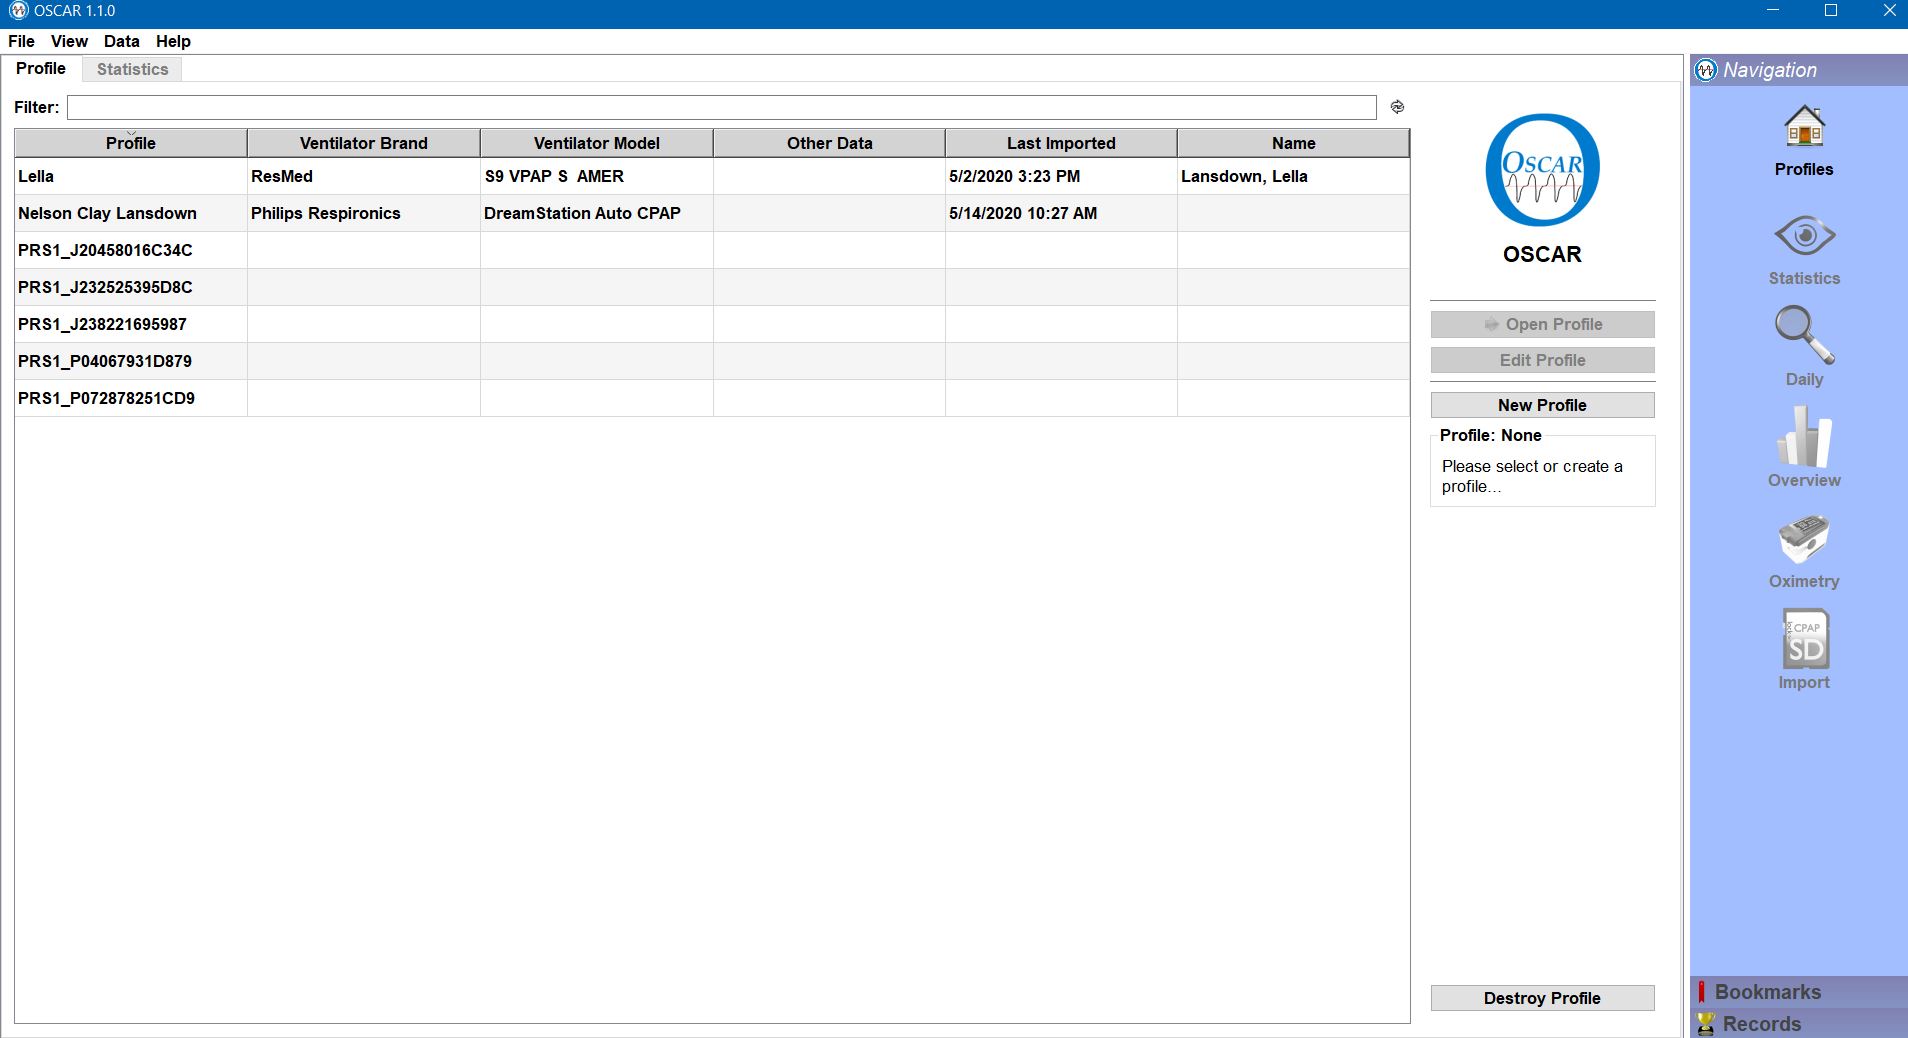Open the View menu
The width and height of the screenshot is (1908, 1038).
coord(69,41)
